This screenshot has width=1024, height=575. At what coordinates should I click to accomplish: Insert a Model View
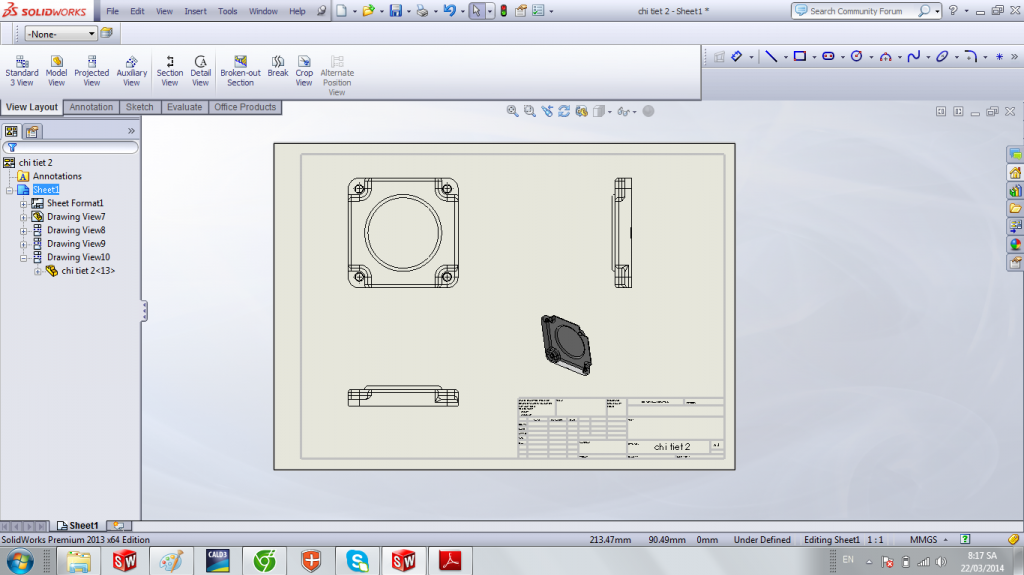tap(56, 71)
